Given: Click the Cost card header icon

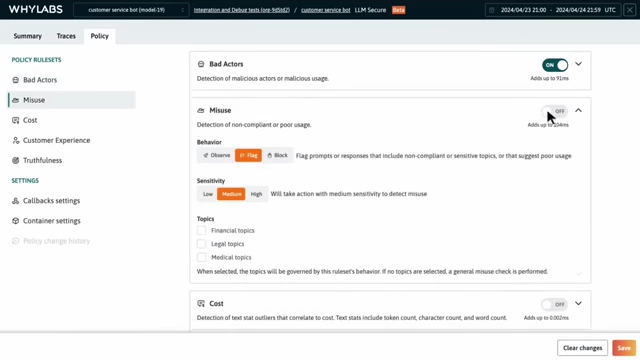Looking at the screenshot, I should point(201,304).
